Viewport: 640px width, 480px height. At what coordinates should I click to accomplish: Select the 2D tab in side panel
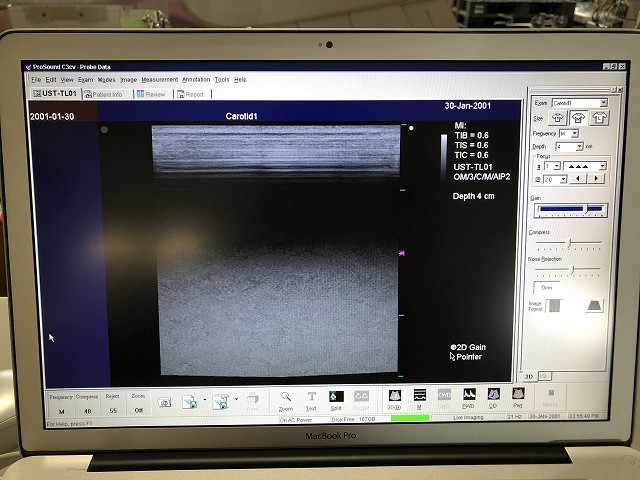pos(529,376)
